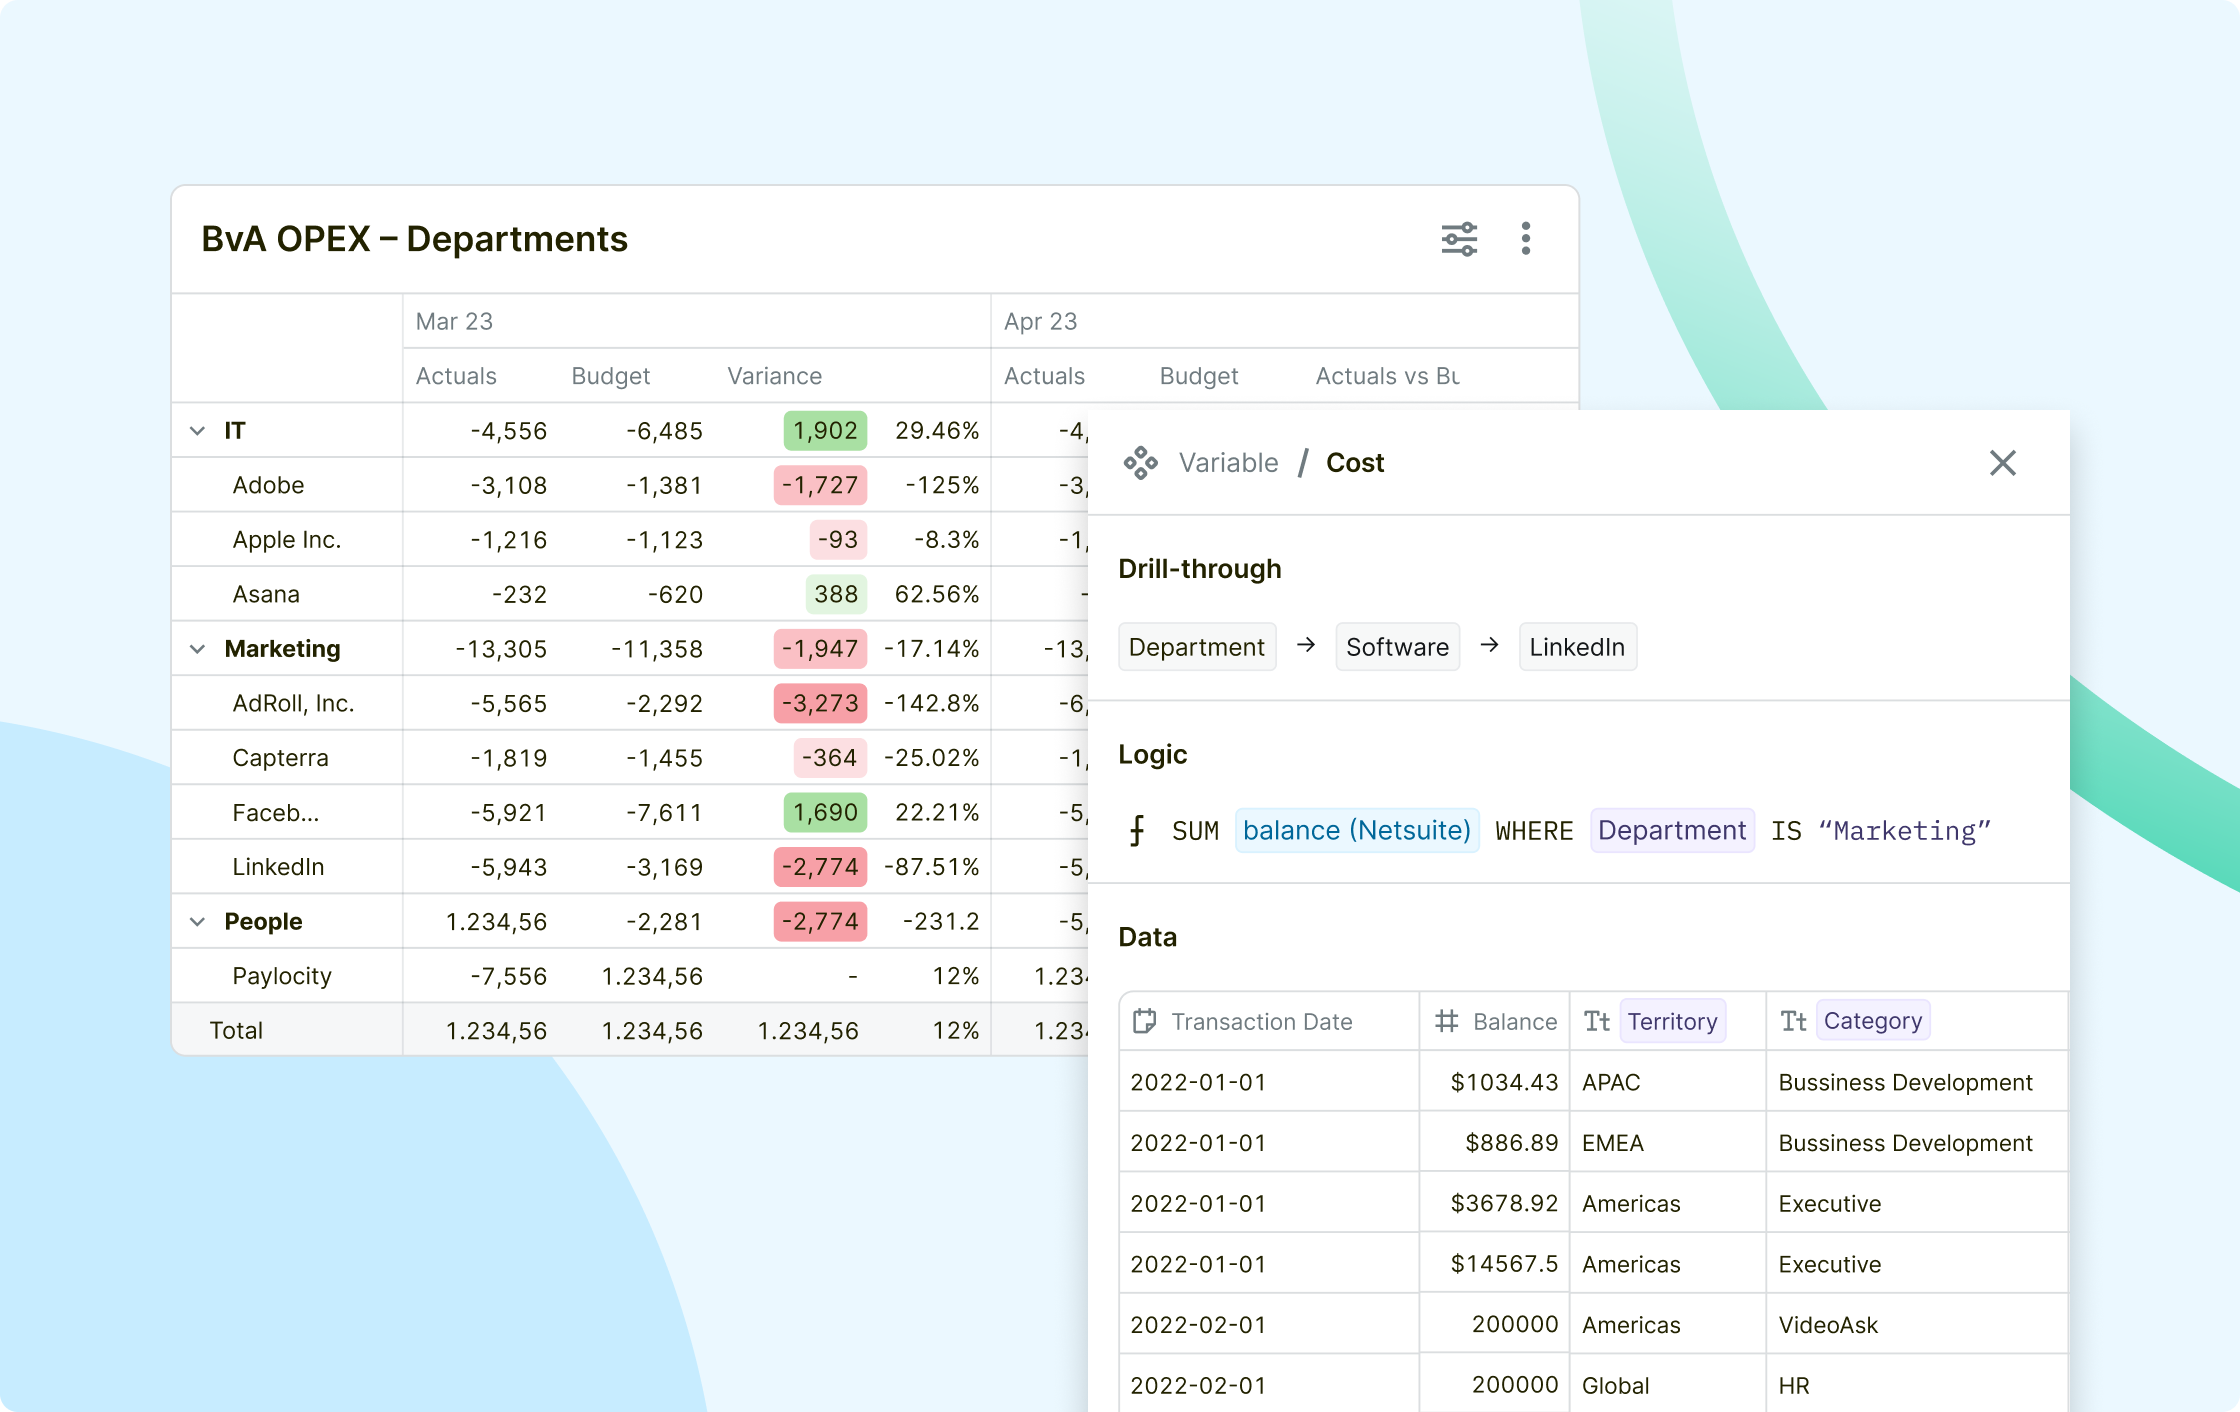
Task: Select the Paylocity row label
Action: (282, 976)
